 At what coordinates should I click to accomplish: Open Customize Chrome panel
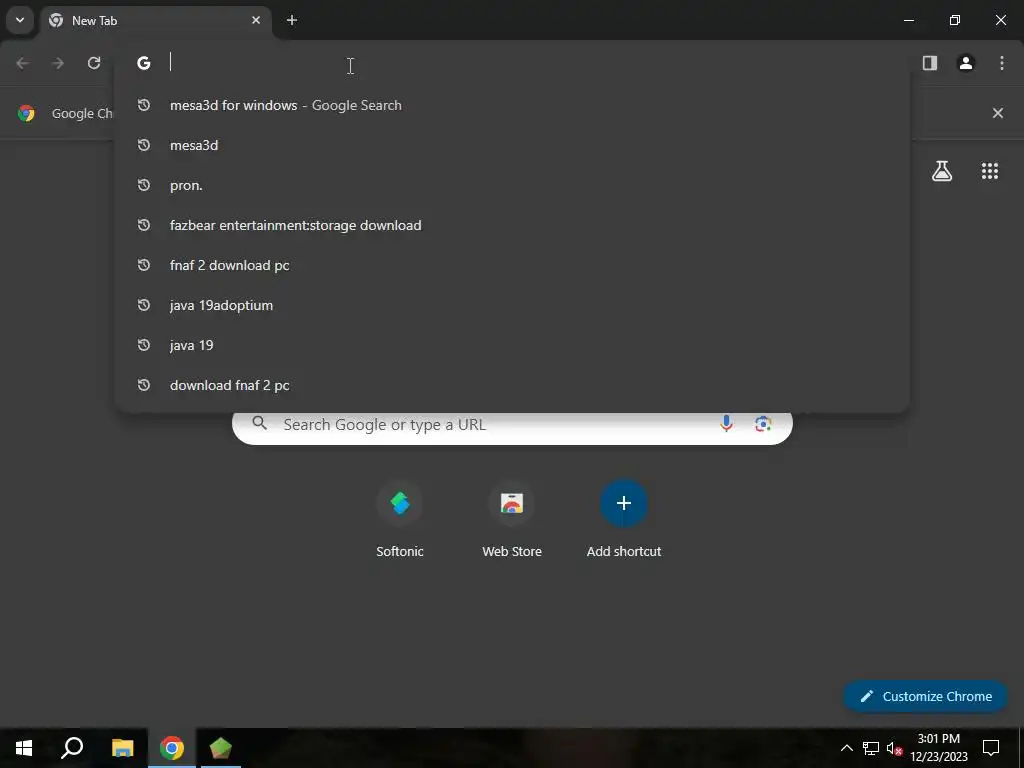[925, 696]
